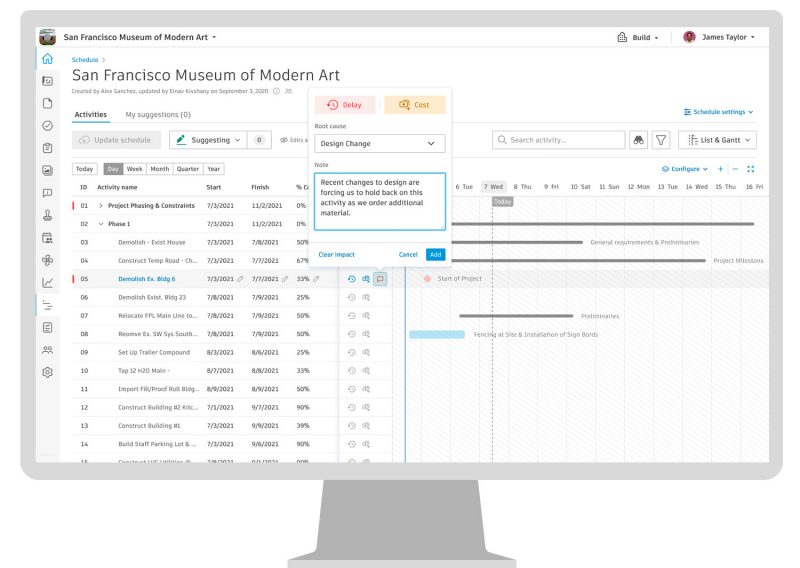Switch timeline scale to Month
This screenshot has height=568, width=800.
160,169
